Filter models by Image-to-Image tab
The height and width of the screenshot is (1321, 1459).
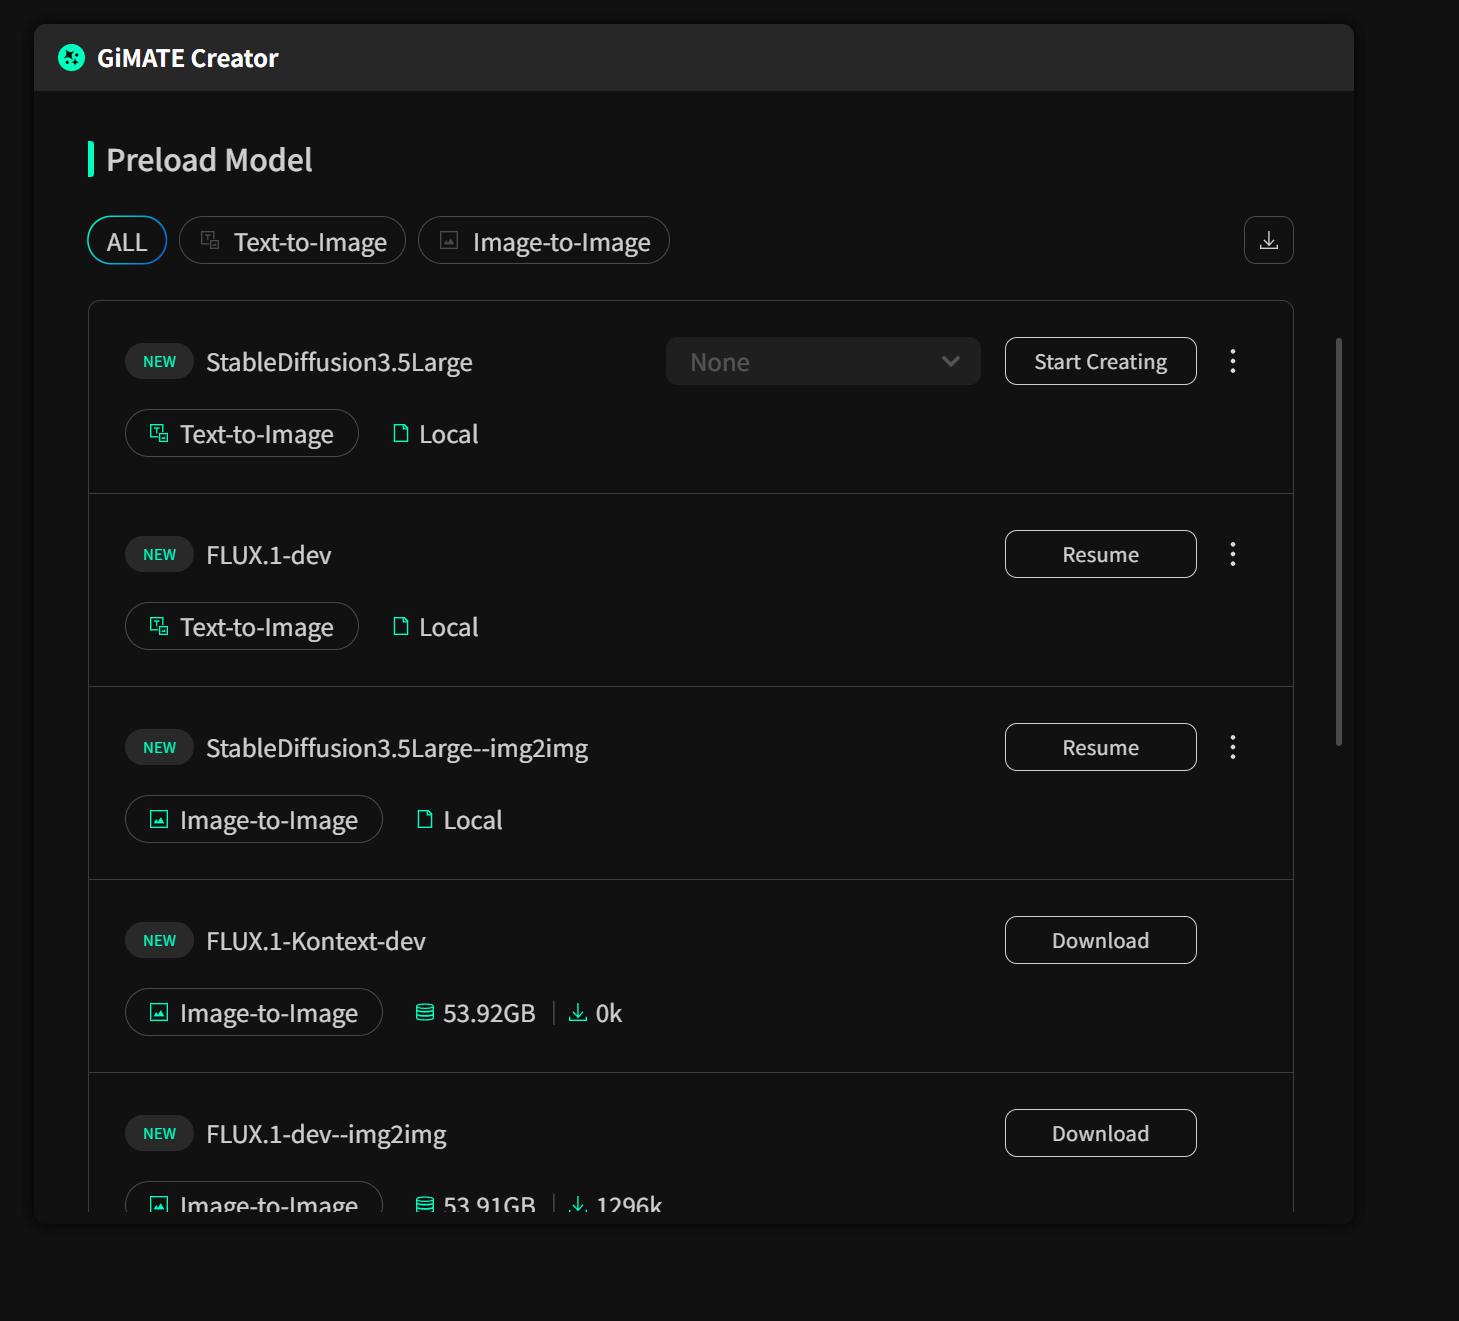point(544,240)
